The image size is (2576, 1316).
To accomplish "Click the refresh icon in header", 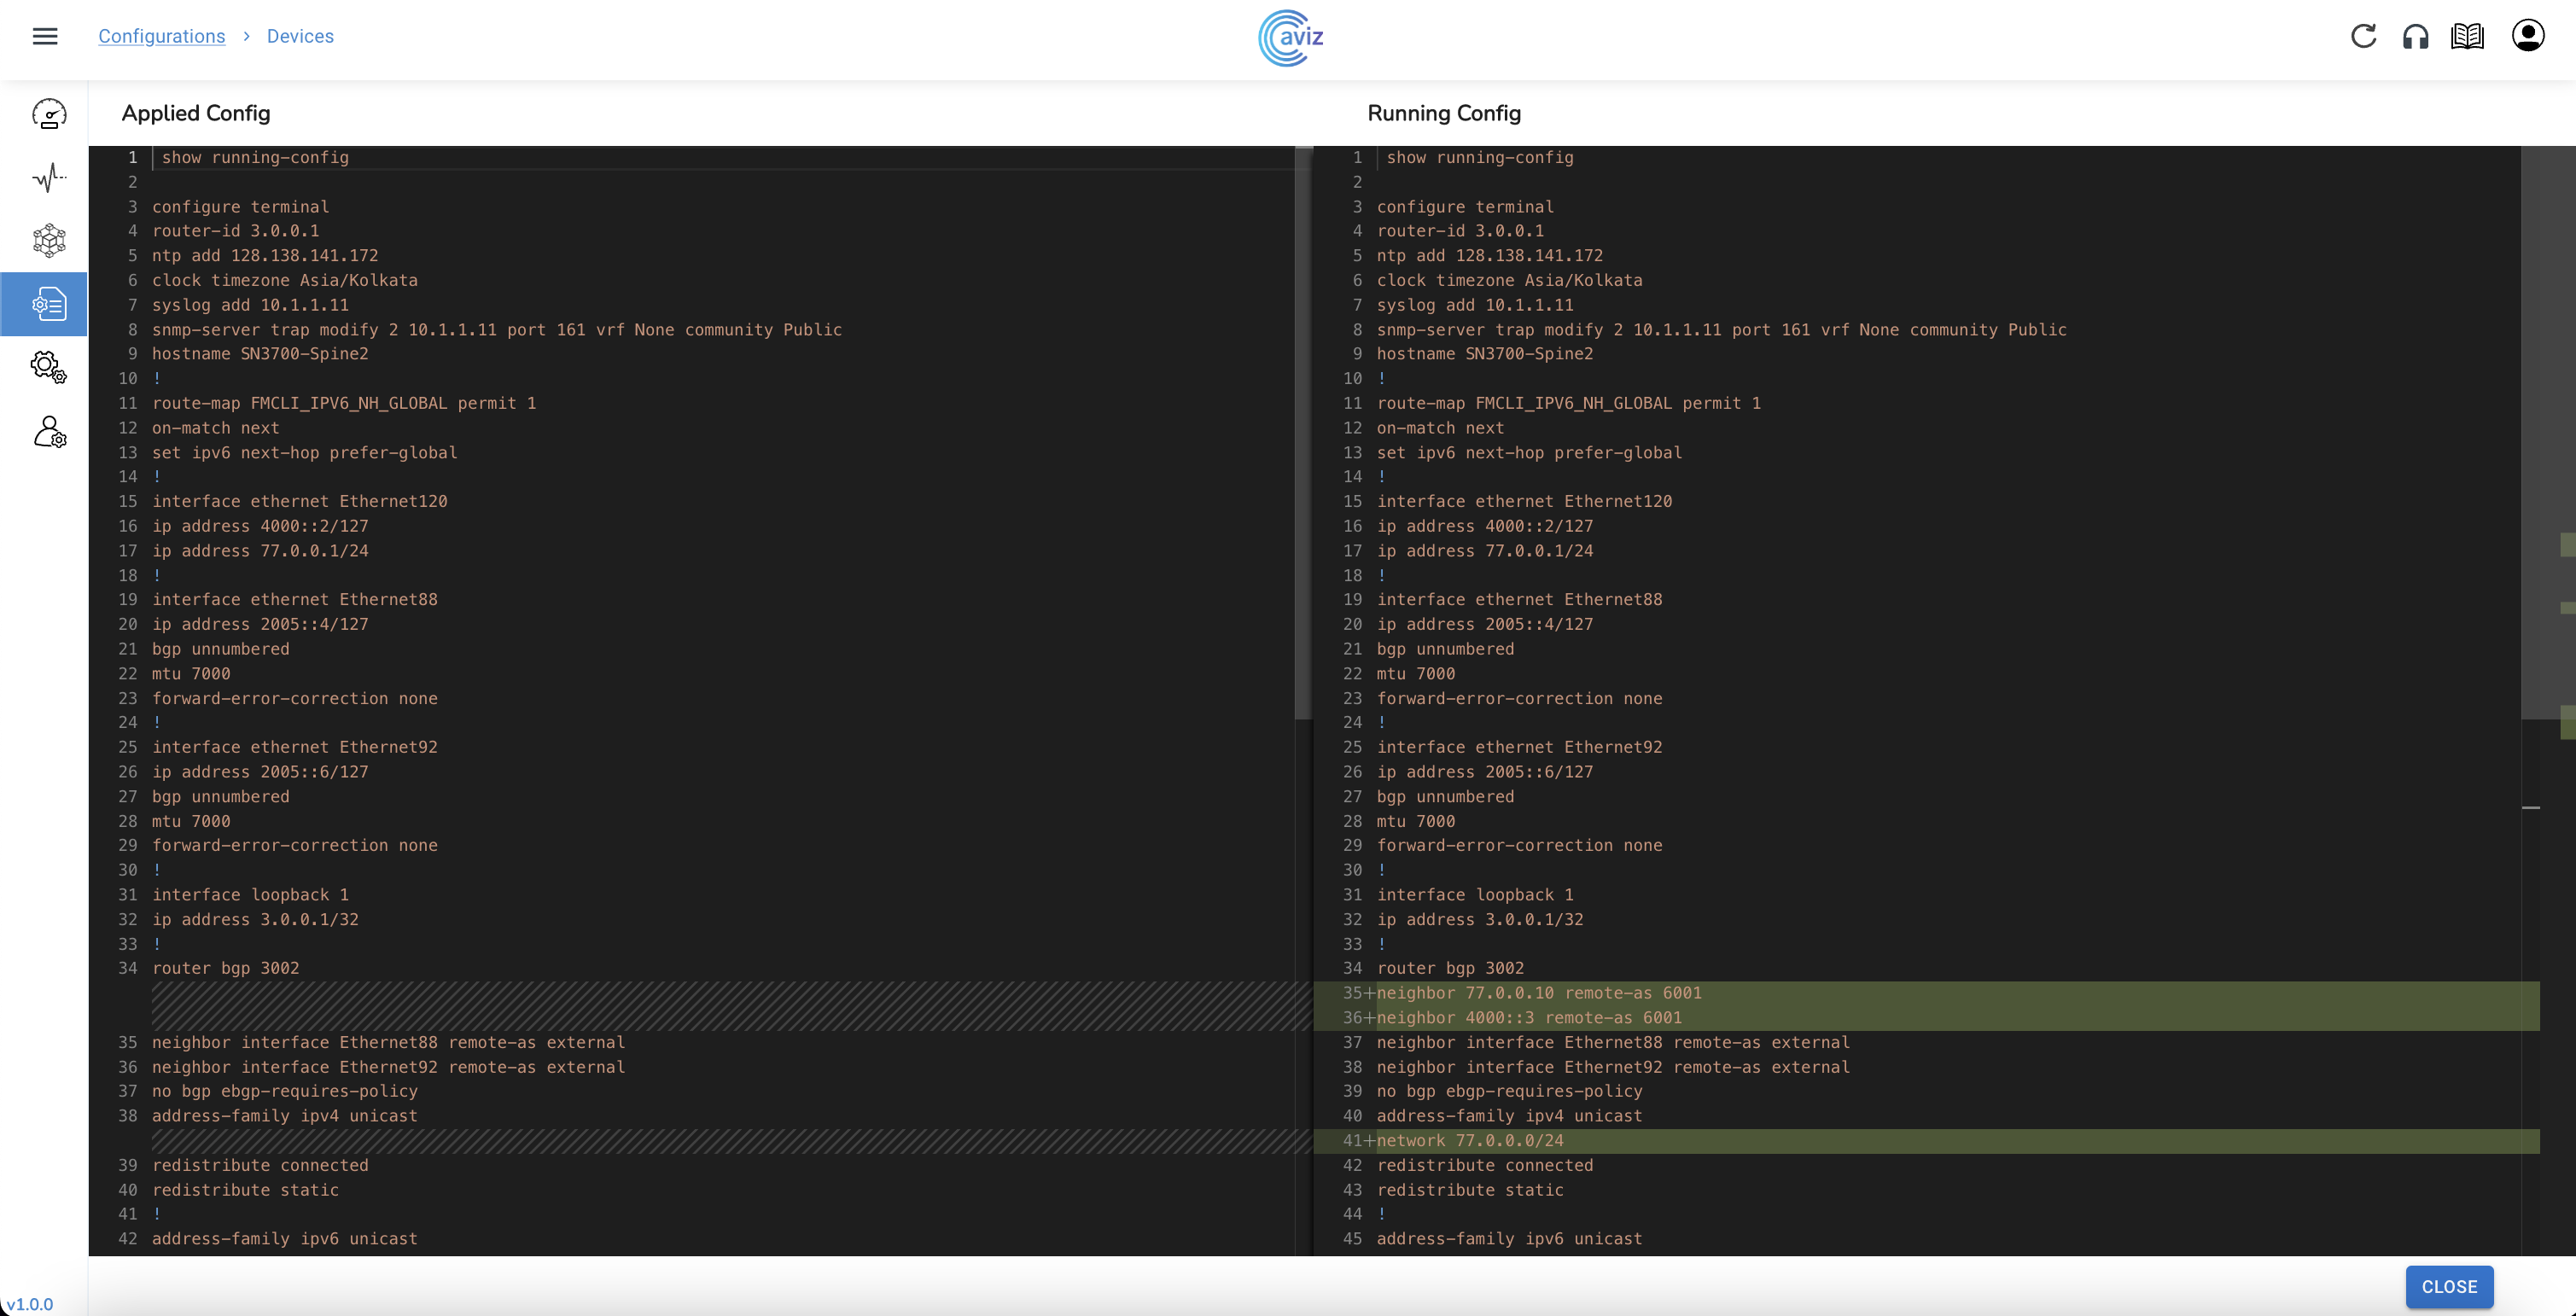I will [x=2363, y=36].
